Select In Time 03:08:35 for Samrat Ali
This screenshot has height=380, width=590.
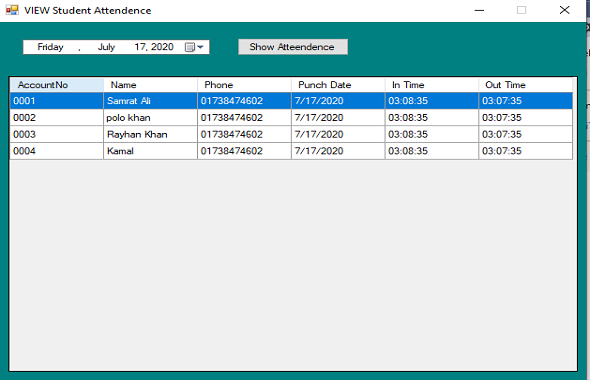(432, 101)
